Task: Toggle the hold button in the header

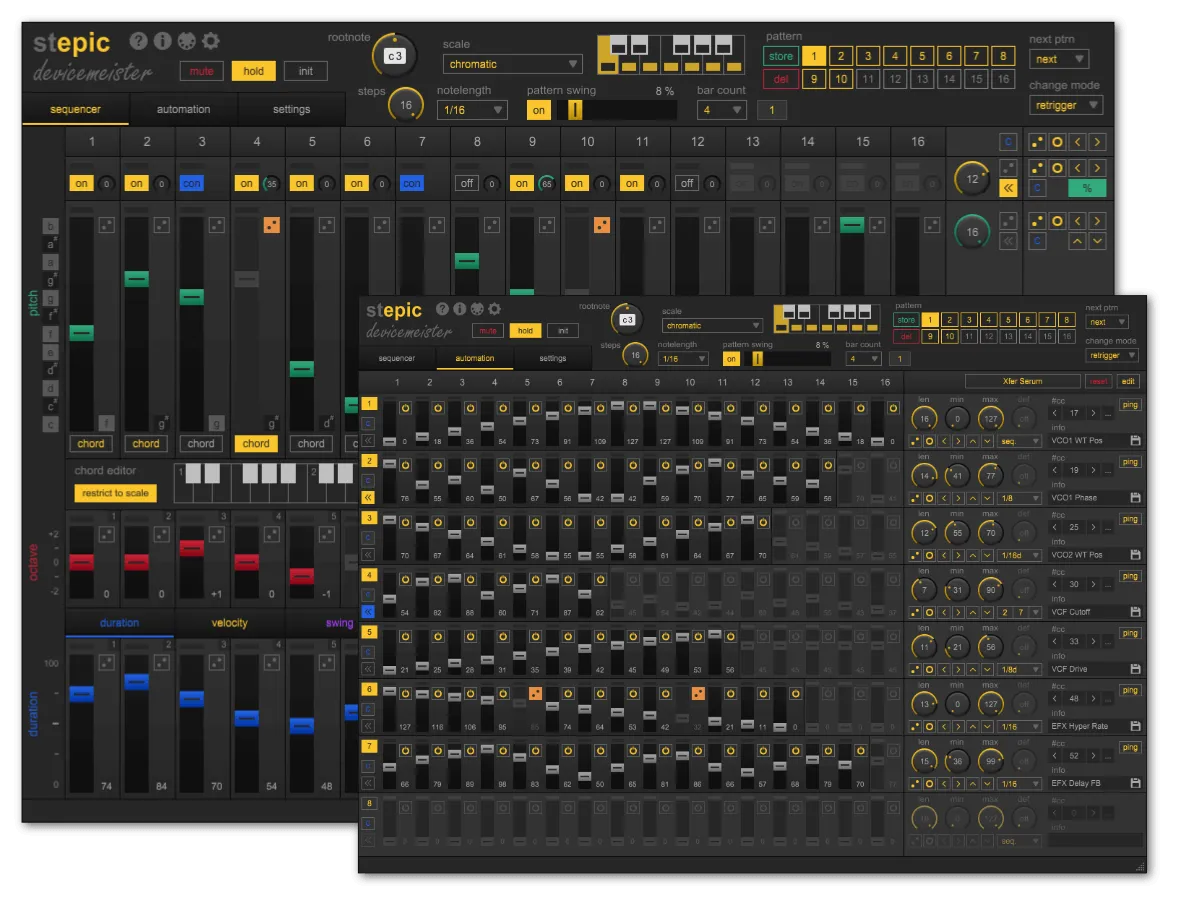Action: click(x=526, y=330)
